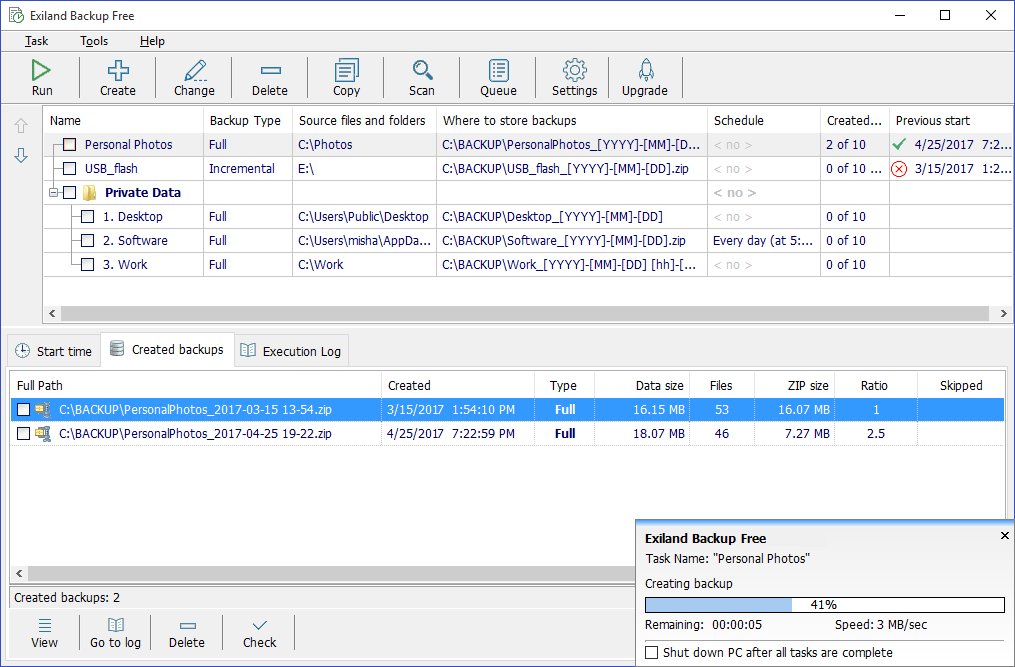This screenshot has height=667, width=1015.
Task: Click the '2 of 10' created count
Action: pos(845,144)
